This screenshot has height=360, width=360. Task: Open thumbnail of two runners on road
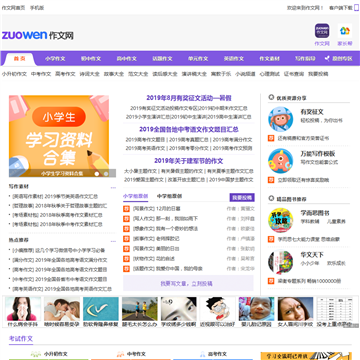pos(140,309)
